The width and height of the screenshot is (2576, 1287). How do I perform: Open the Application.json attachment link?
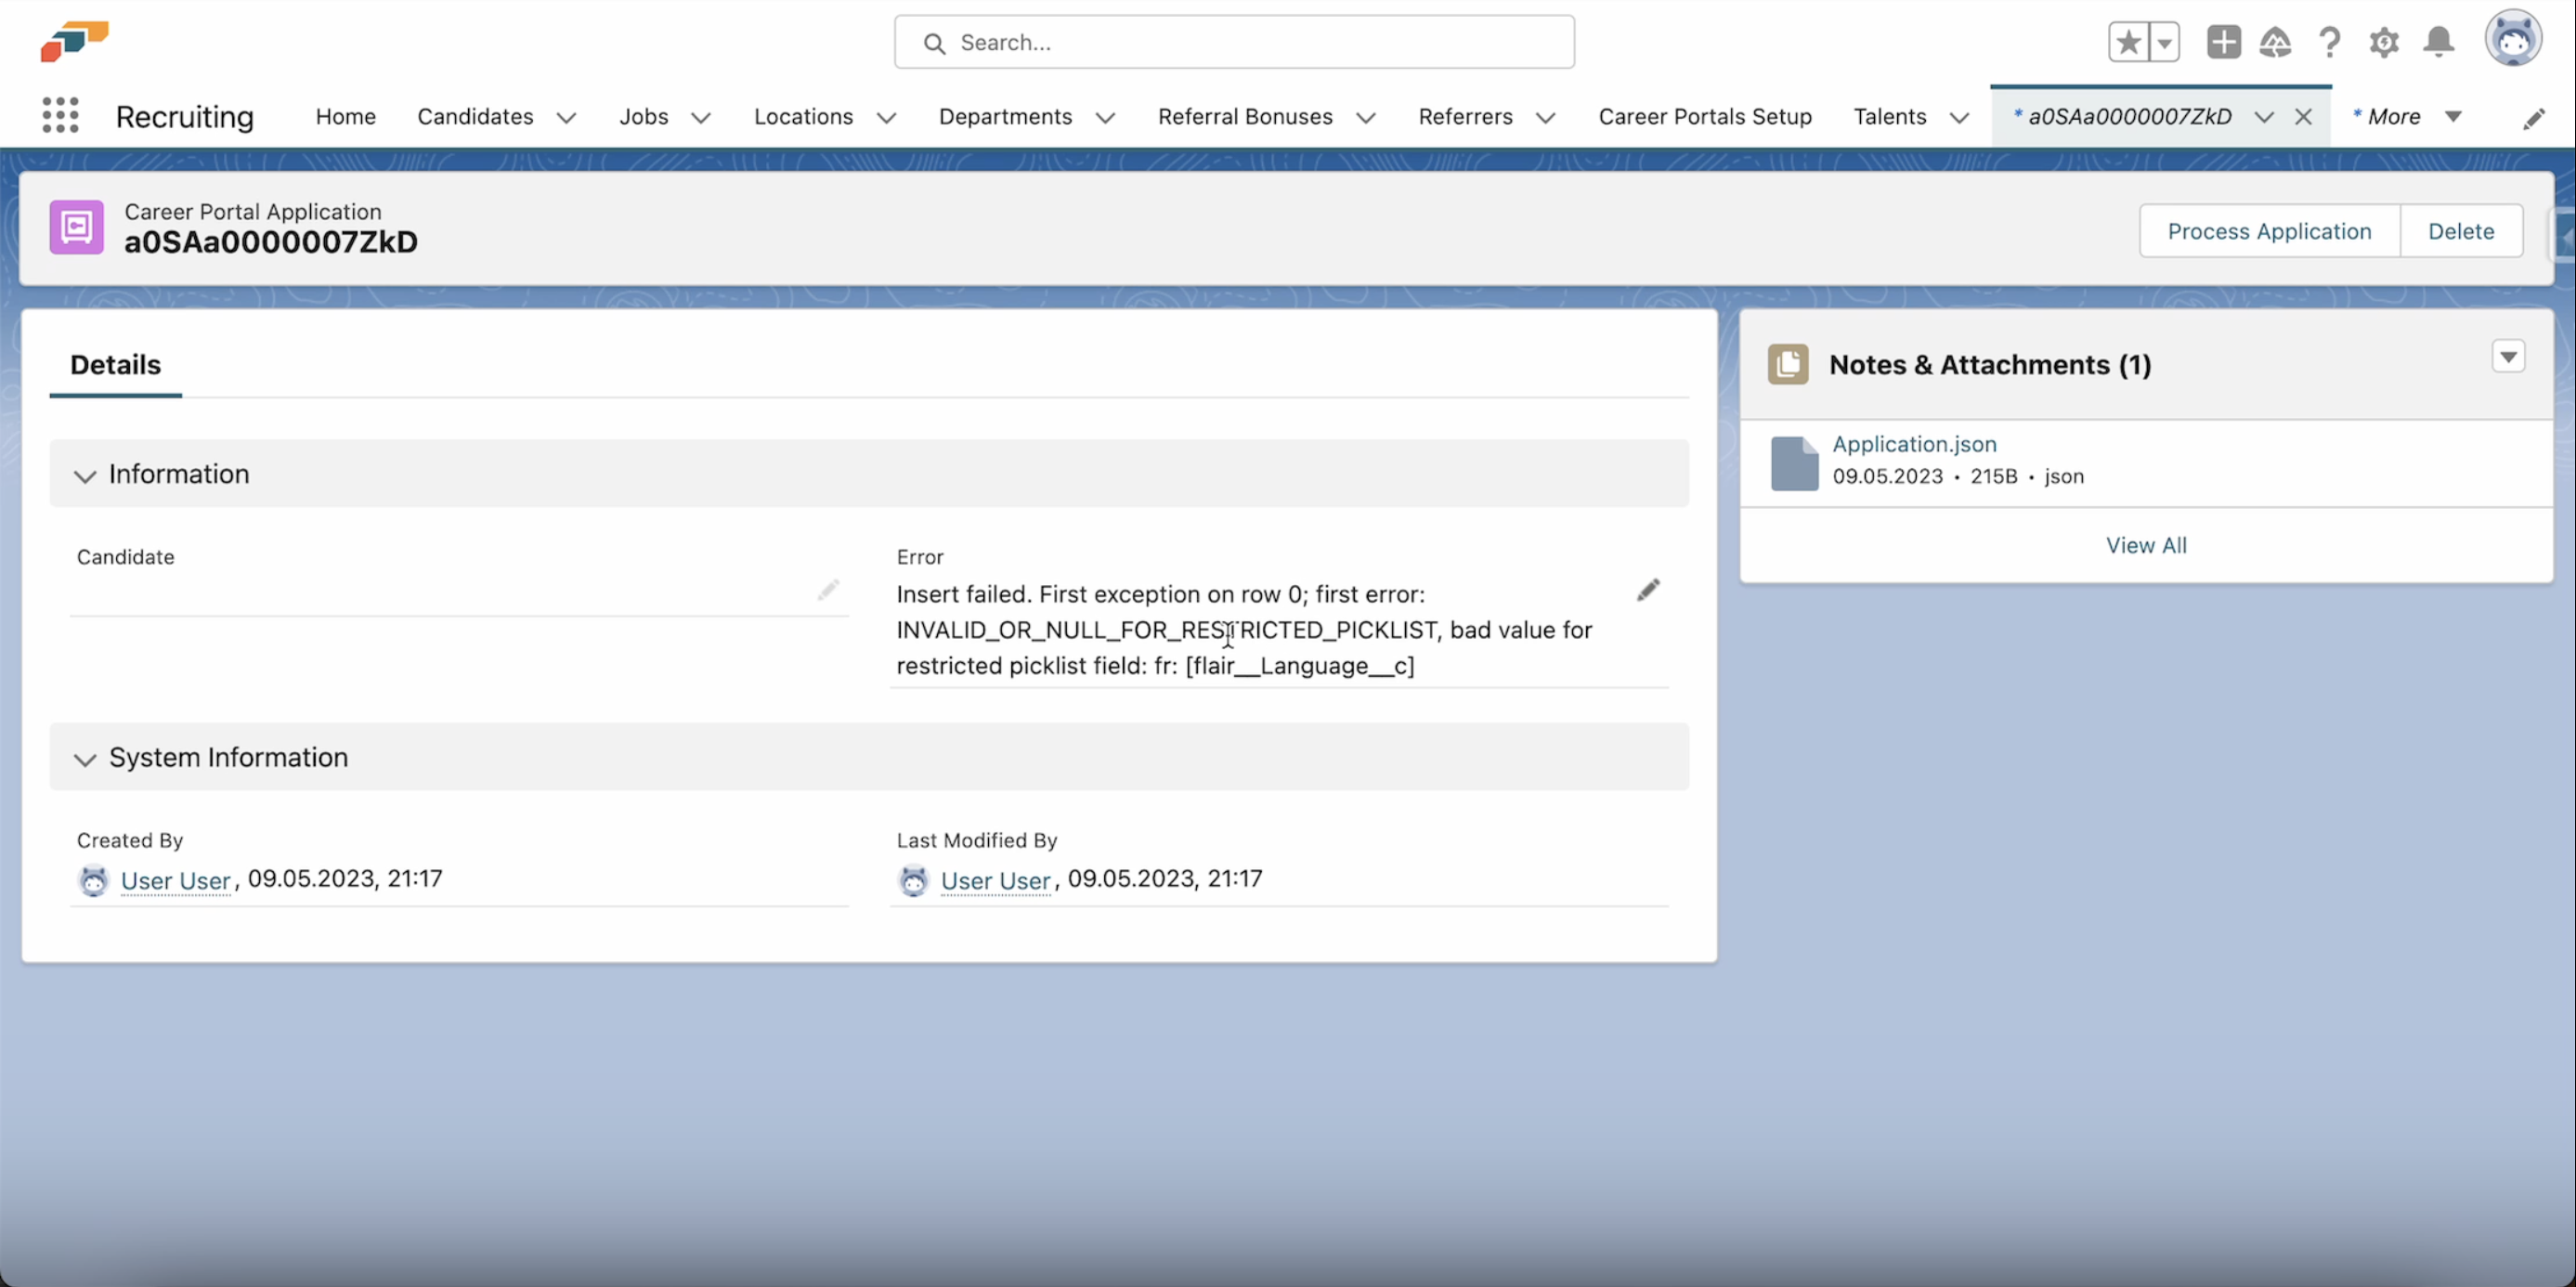[x=1913, y=444]
